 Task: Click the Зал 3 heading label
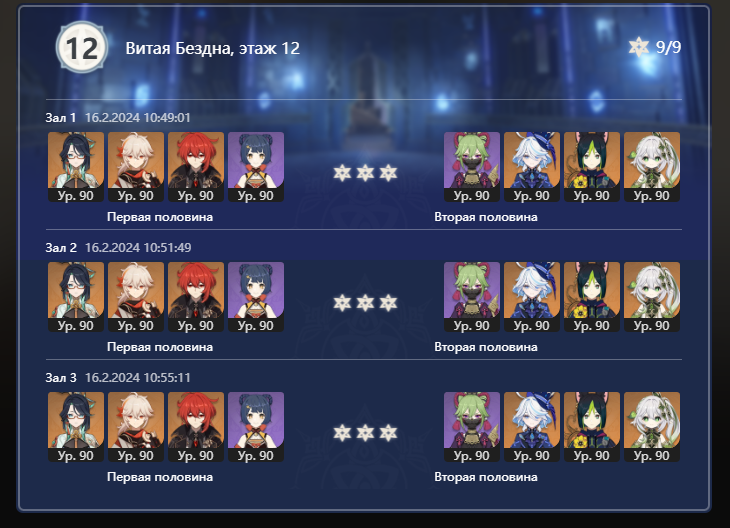(61, 377)
